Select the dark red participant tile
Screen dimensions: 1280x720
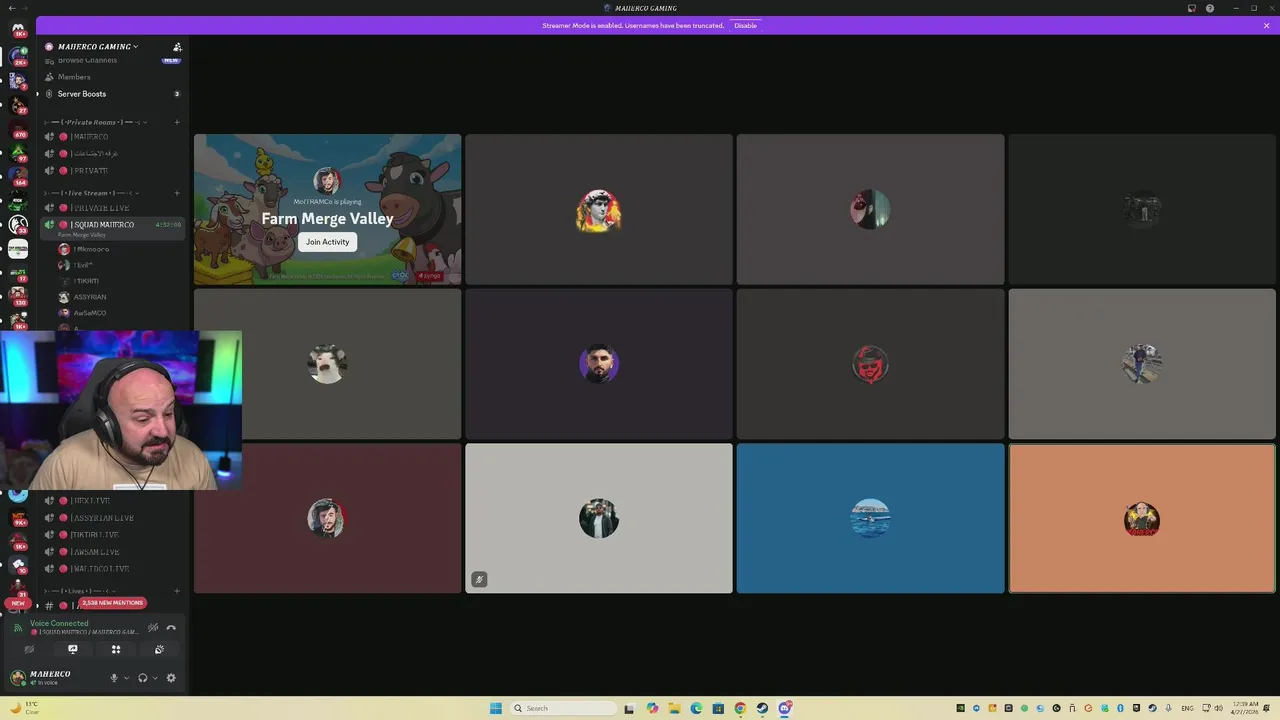(327, 518)
